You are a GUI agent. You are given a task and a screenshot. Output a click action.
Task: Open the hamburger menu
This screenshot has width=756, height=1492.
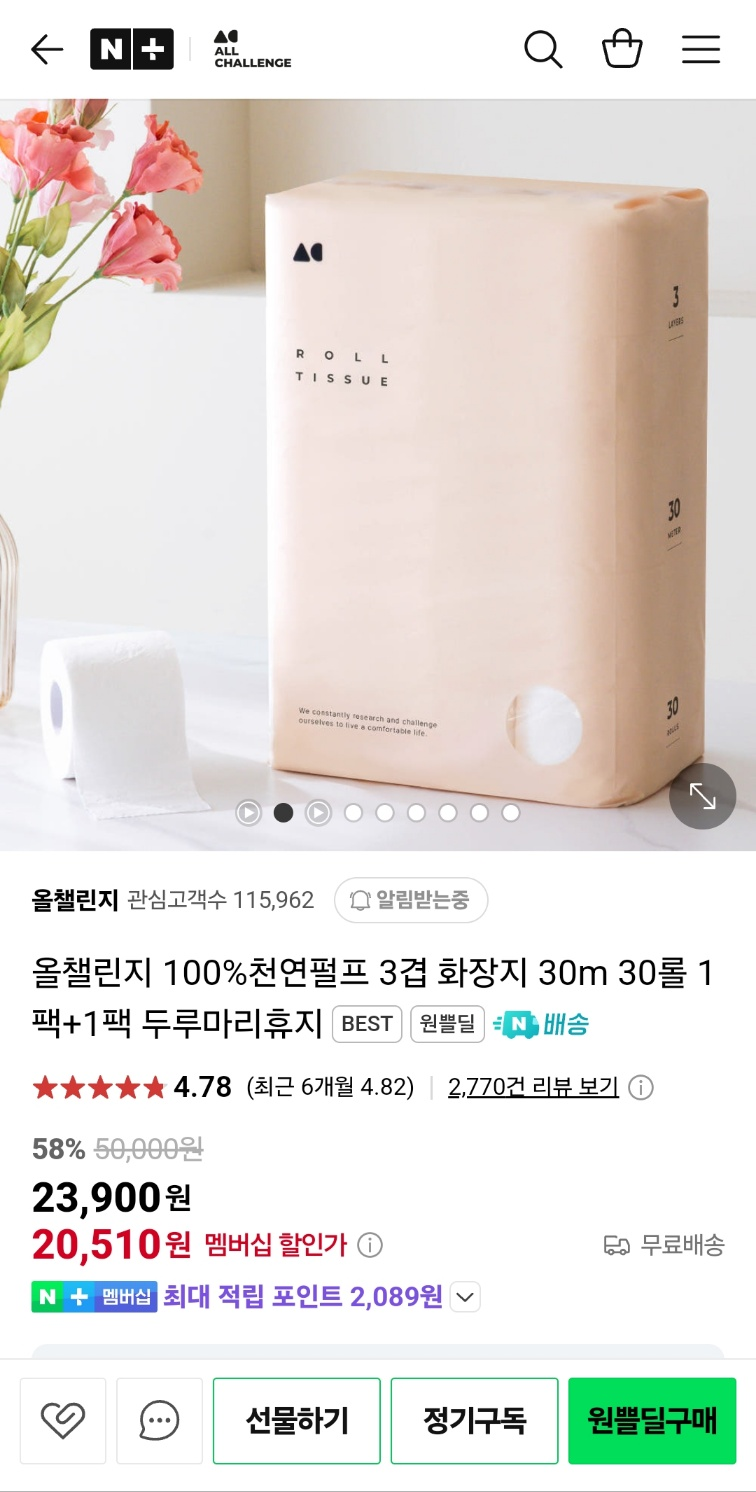click(701, 49)
